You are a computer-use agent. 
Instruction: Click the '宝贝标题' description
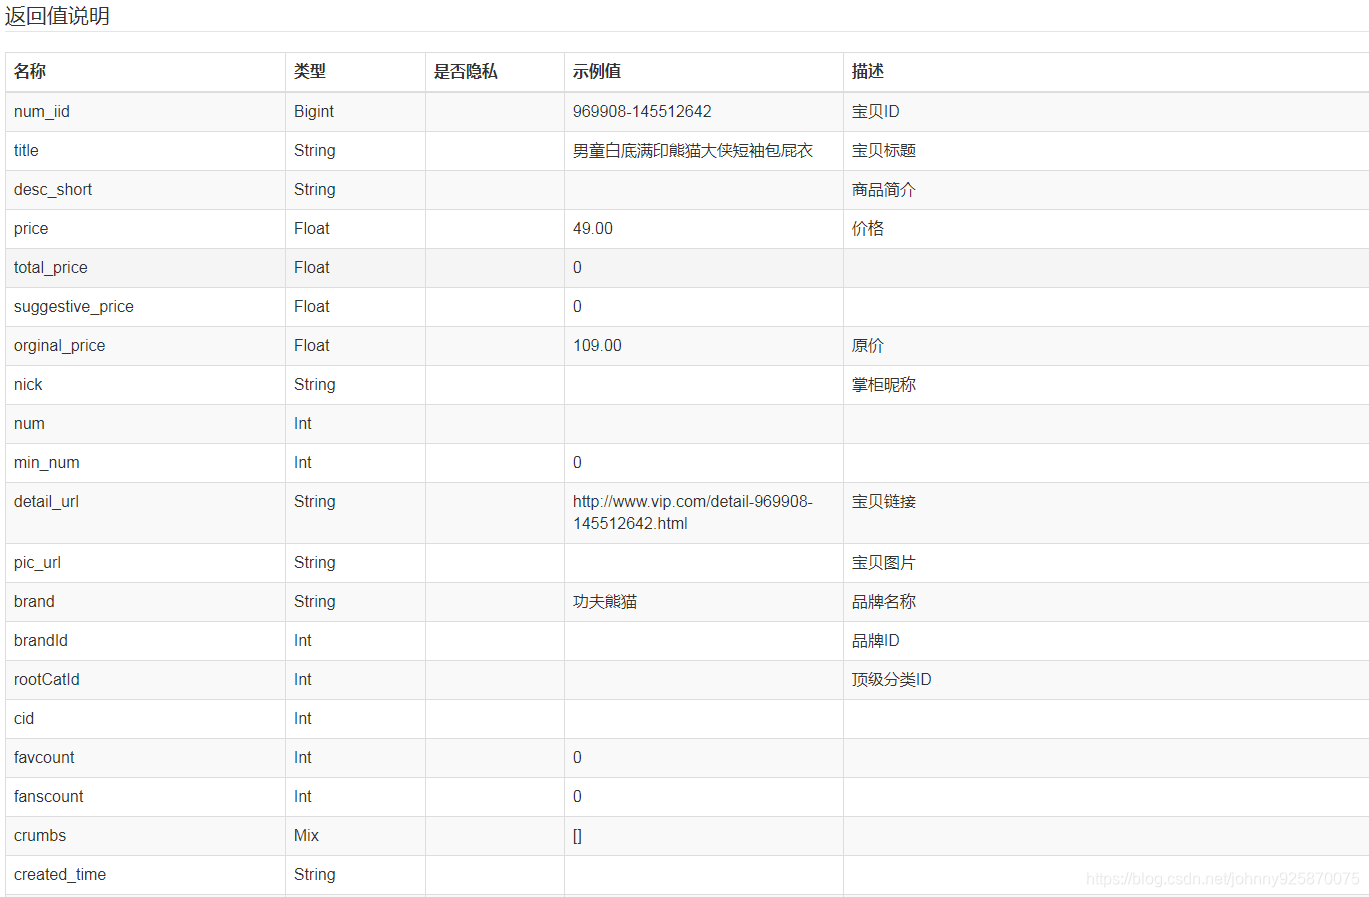click(884, 150)
